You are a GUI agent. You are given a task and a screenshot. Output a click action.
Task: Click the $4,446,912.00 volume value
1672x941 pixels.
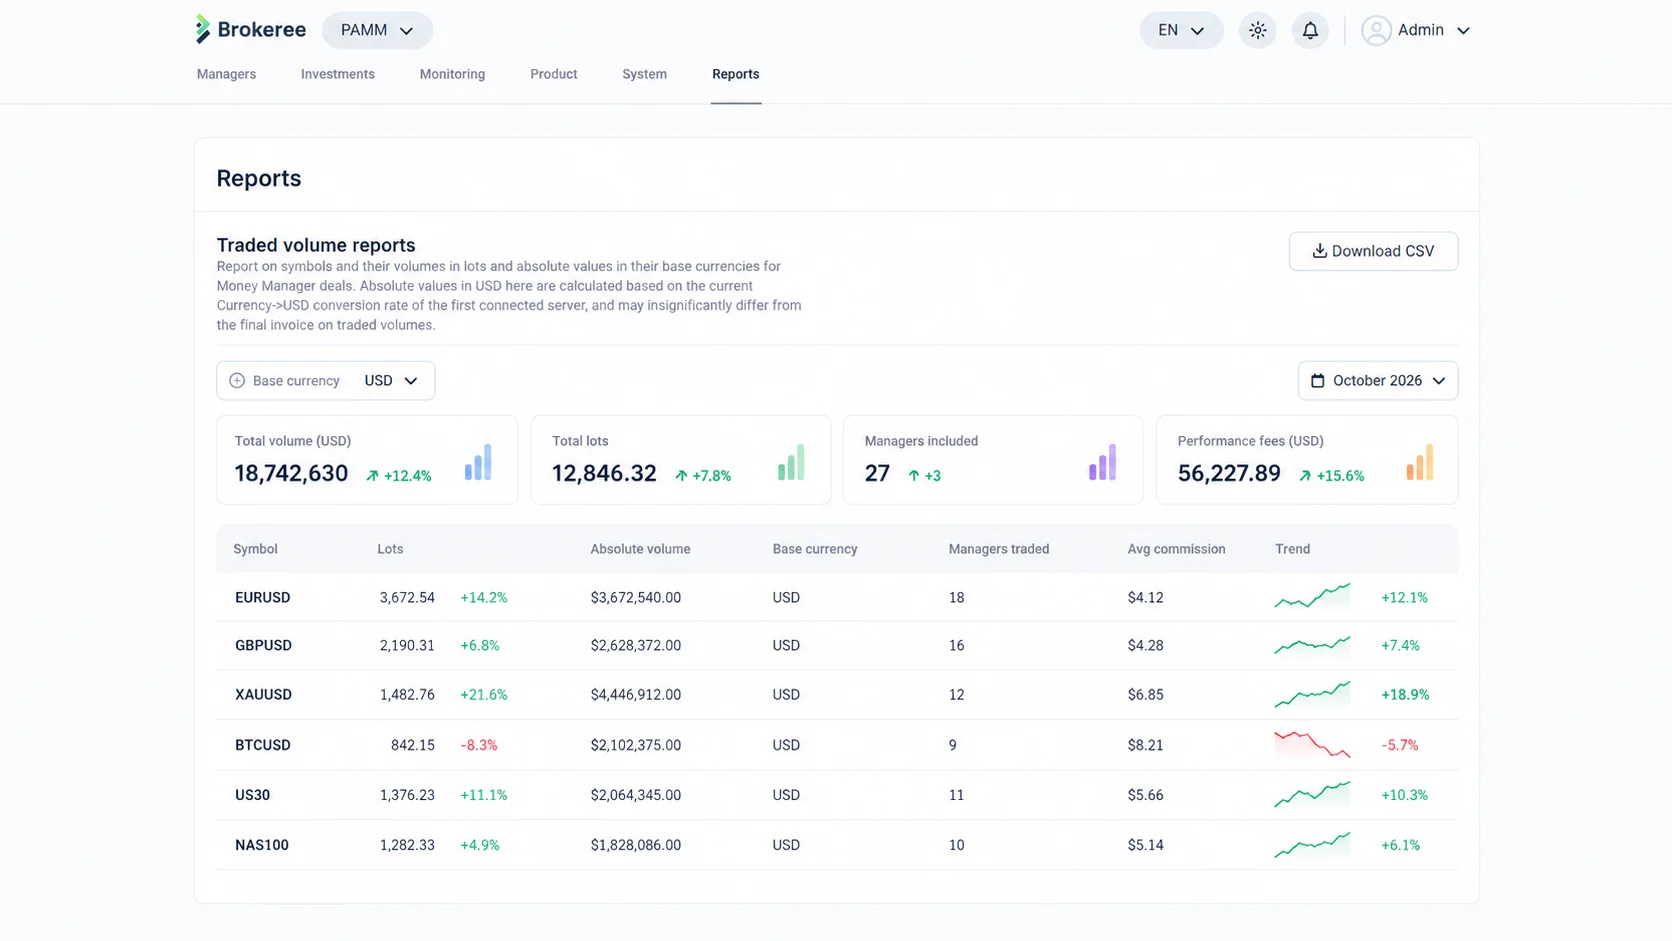636,695
